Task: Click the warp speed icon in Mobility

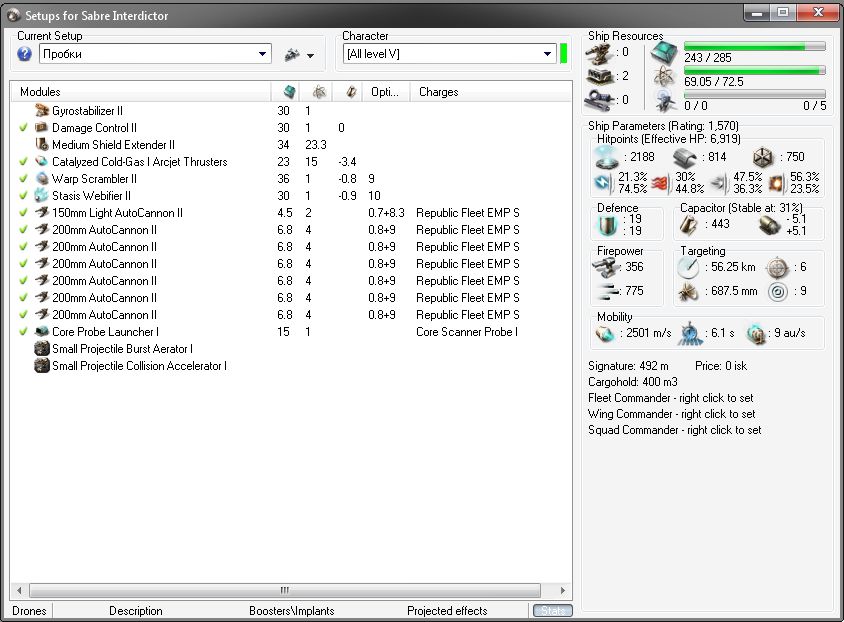Action: click(x=756, y=334)
